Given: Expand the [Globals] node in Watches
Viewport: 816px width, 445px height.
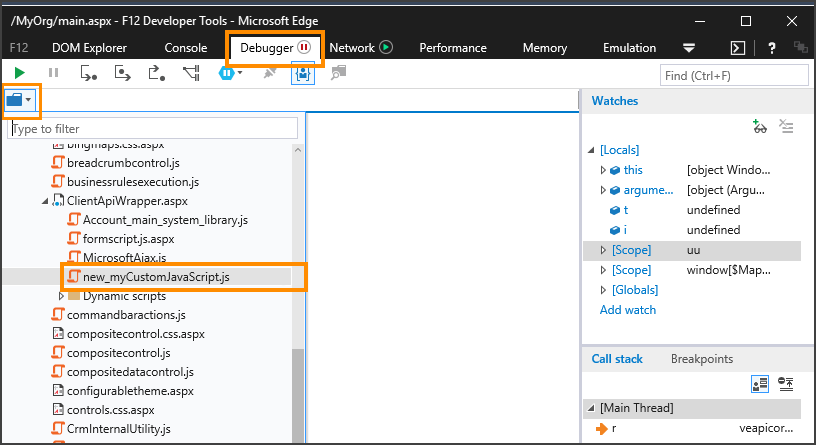Looking at the screenshot, I should [x=603, y=290].
